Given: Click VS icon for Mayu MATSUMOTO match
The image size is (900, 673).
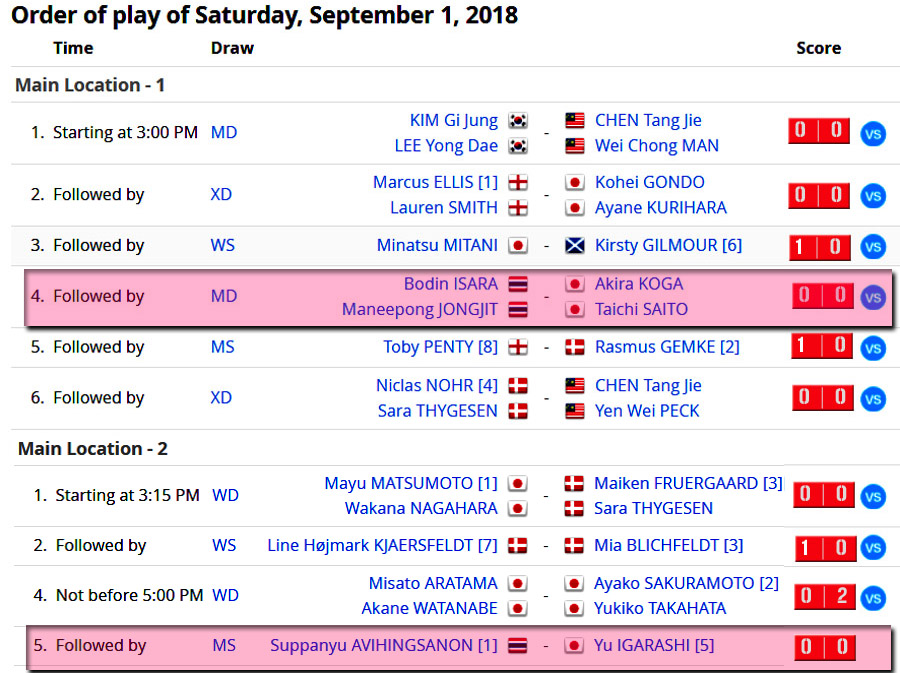Looking at the screenshot, I should 873,496.
